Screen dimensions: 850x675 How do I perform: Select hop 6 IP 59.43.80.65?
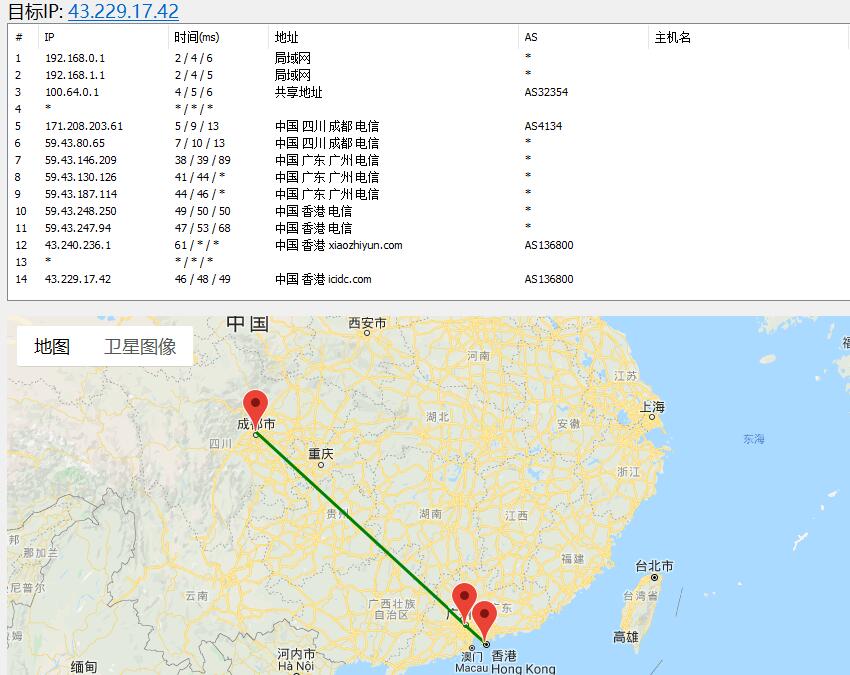[x=75, y=143]
